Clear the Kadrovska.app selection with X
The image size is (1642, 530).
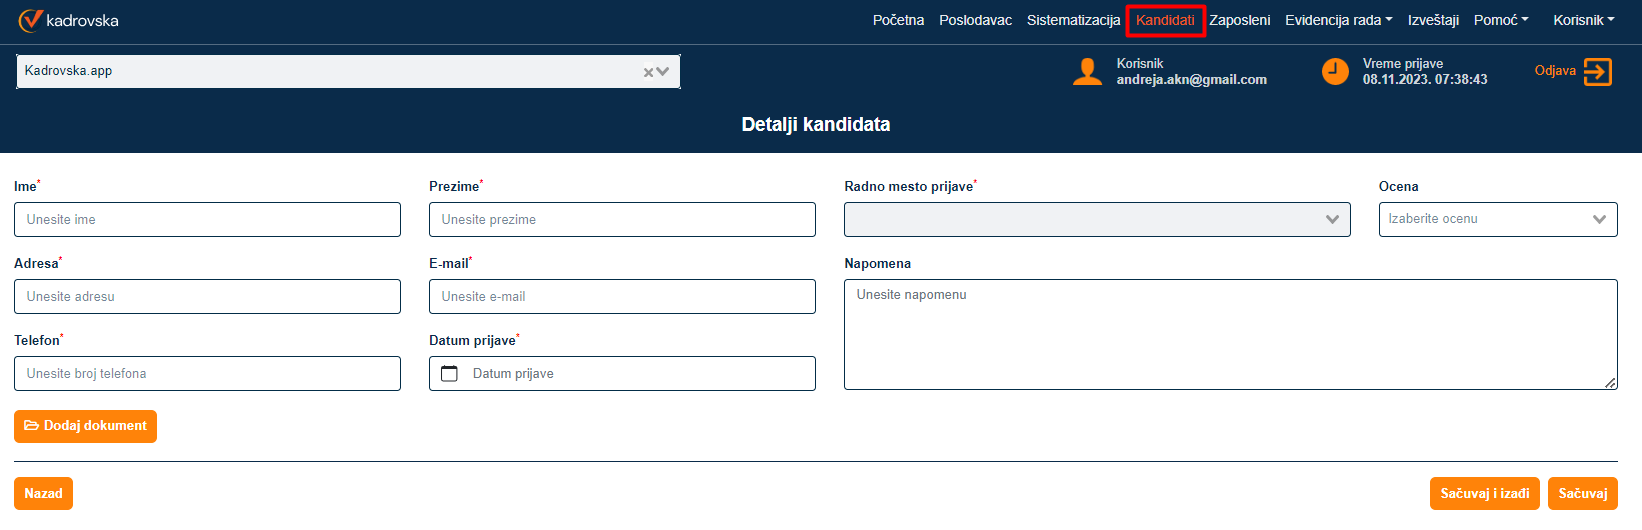click(647, 72)
